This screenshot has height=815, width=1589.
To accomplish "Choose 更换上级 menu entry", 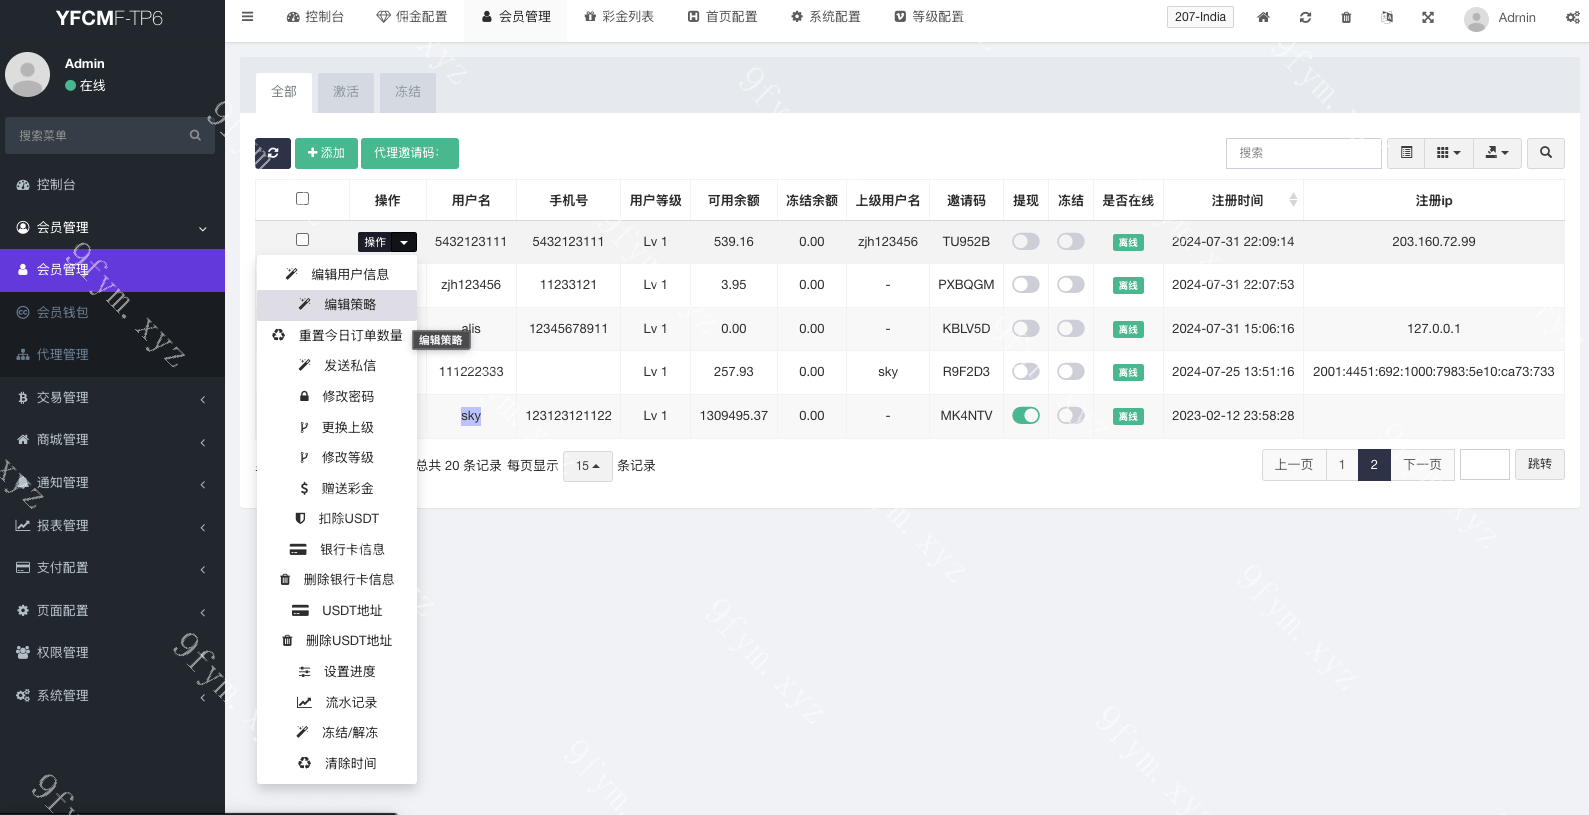I will (337, 428).
